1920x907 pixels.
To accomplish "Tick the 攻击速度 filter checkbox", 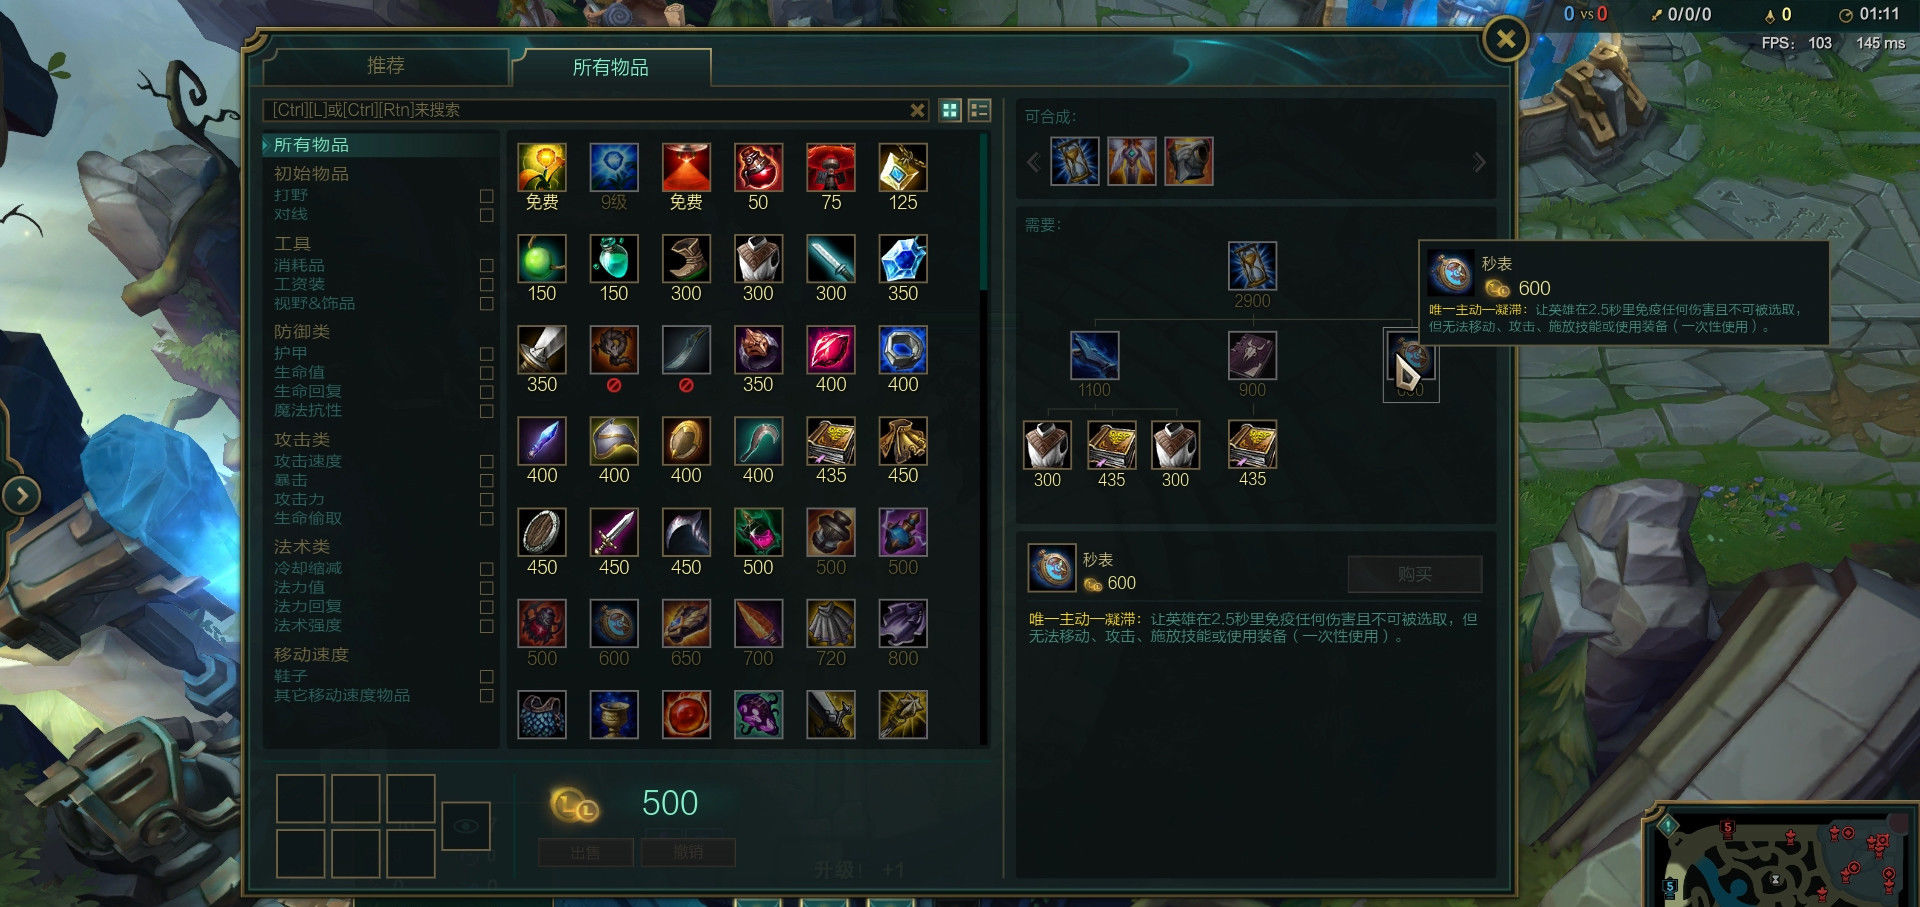I will [487, 462].
